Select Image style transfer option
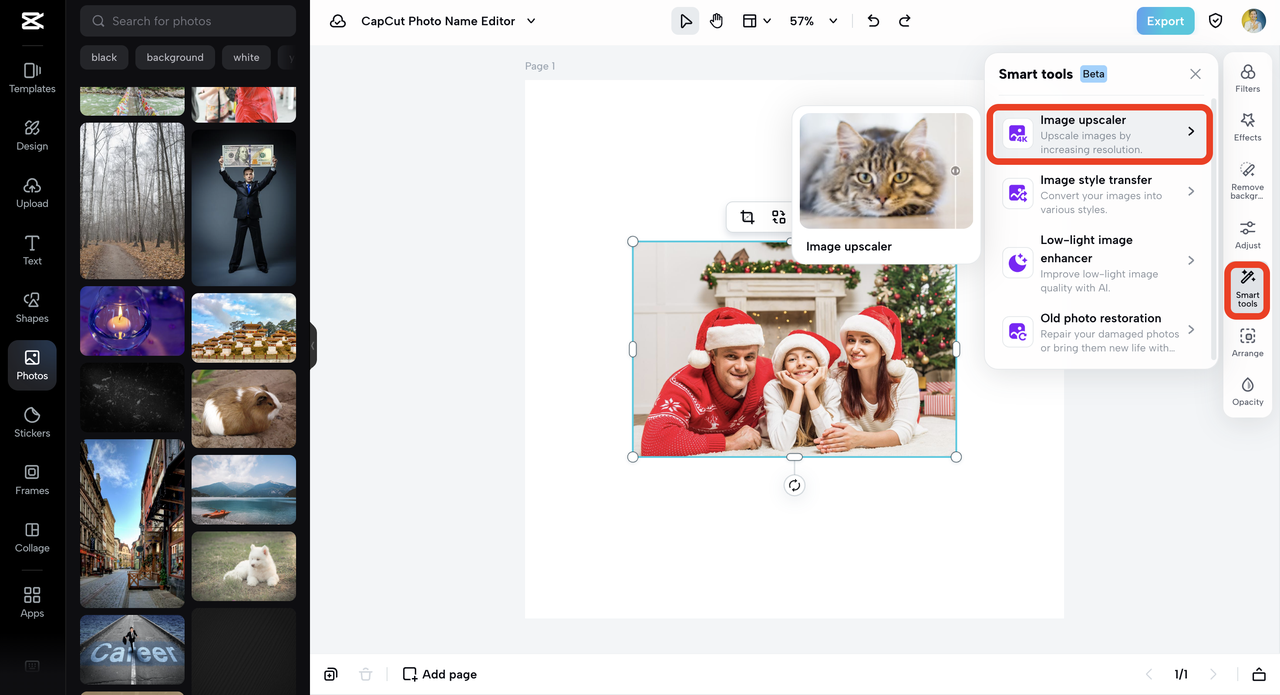This screenshot has width=1280, height=695. click(x=1100, y=194)
